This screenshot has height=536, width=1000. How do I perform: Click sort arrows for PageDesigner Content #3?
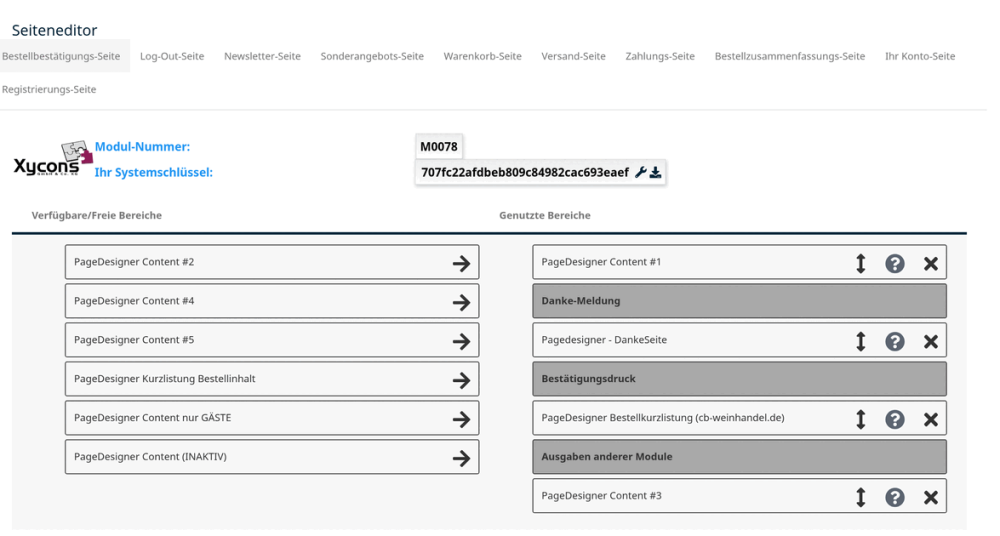[x=860, y=496]
